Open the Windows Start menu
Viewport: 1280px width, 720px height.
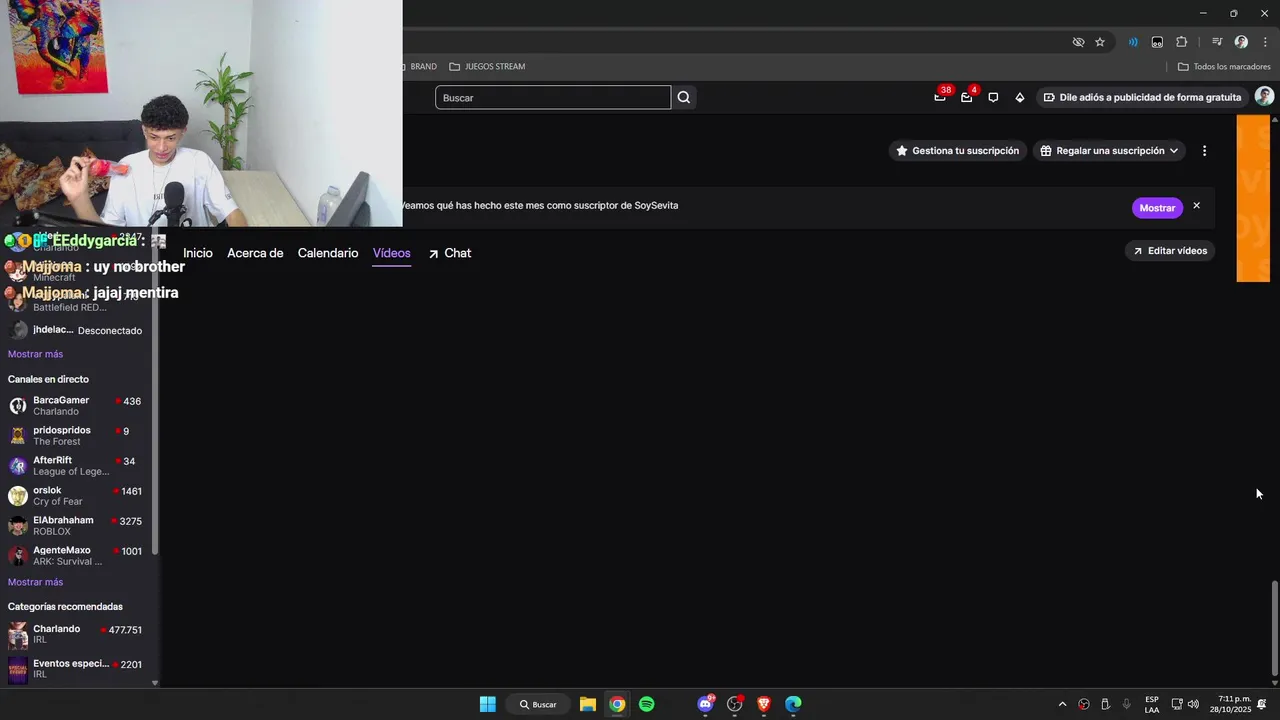coord(487,704)
